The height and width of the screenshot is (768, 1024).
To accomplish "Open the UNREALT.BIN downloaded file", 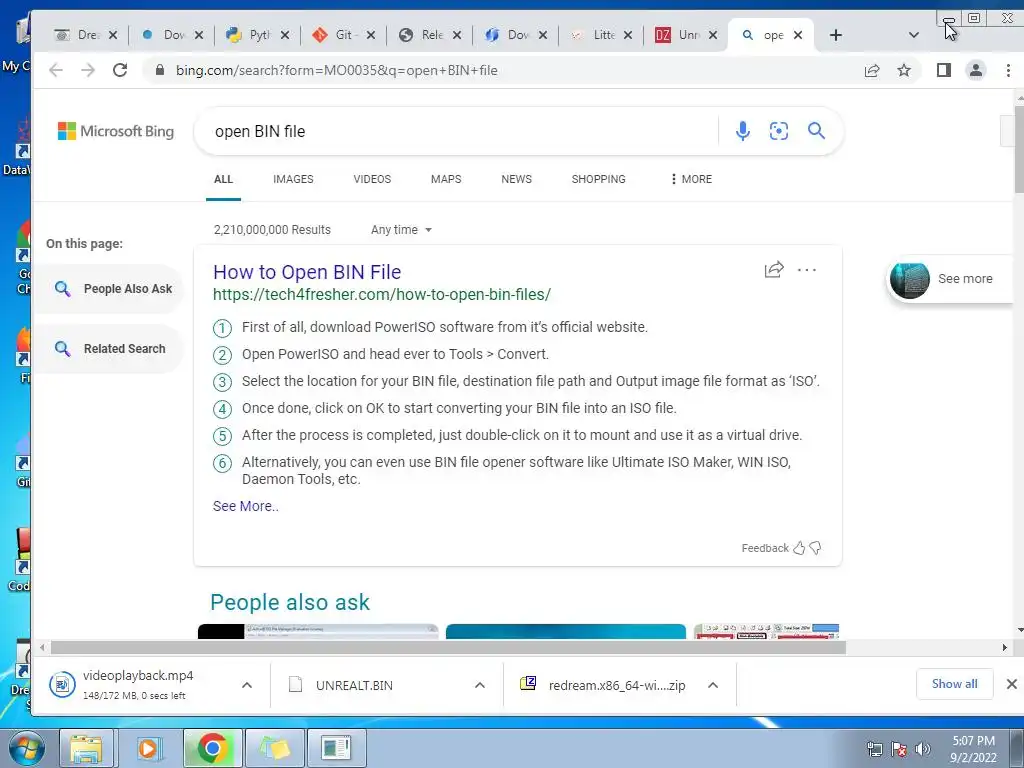I will pos(355,685).
